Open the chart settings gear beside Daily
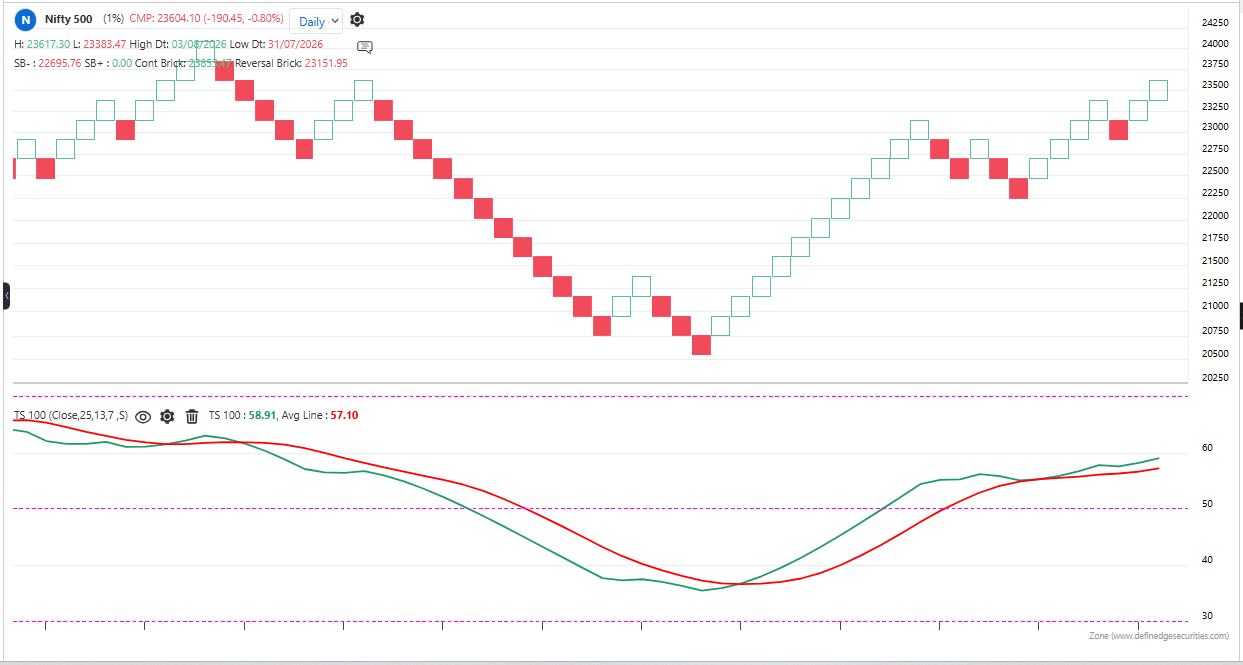1243x665 pixels. point(357,20)
